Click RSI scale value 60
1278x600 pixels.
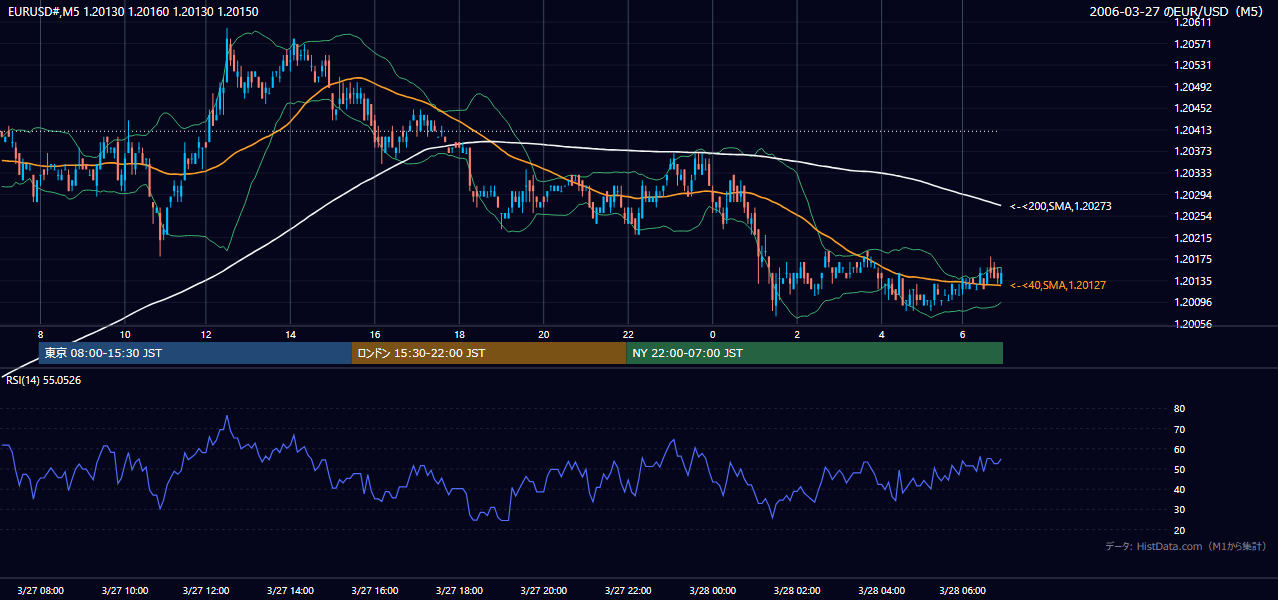click(x=1180, y=449)
